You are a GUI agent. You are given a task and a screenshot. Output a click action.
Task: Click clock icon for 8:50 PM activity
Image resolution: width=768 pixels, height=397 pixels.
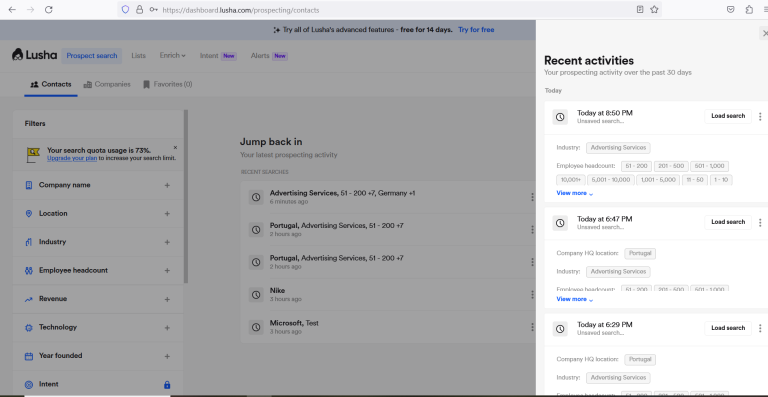(560, 117)
